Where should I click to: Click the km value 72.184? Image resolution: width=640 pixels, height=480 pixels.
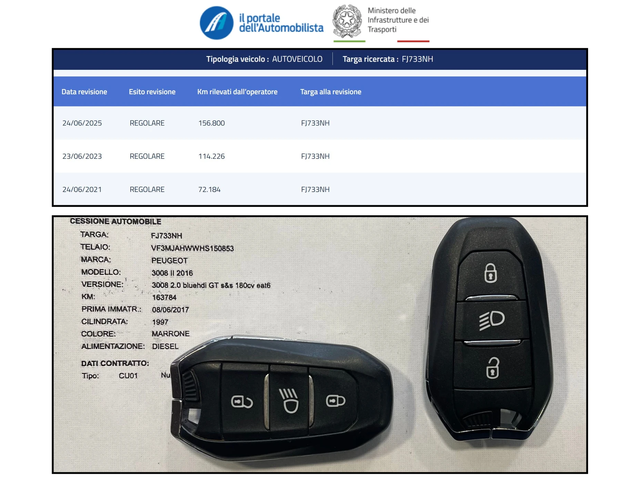tap(209, 189)
